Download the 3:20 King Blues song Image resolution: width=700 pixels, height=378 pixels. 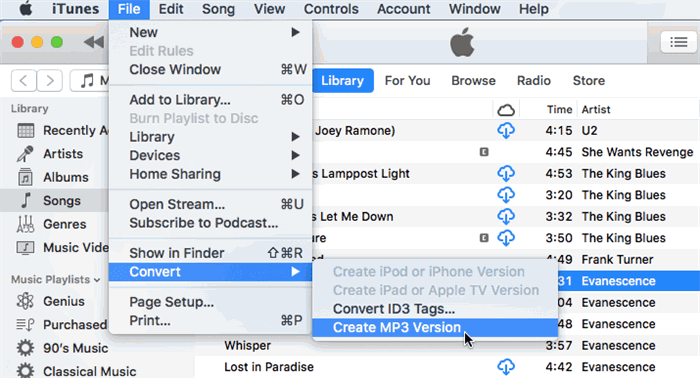[x=506, y=195]
